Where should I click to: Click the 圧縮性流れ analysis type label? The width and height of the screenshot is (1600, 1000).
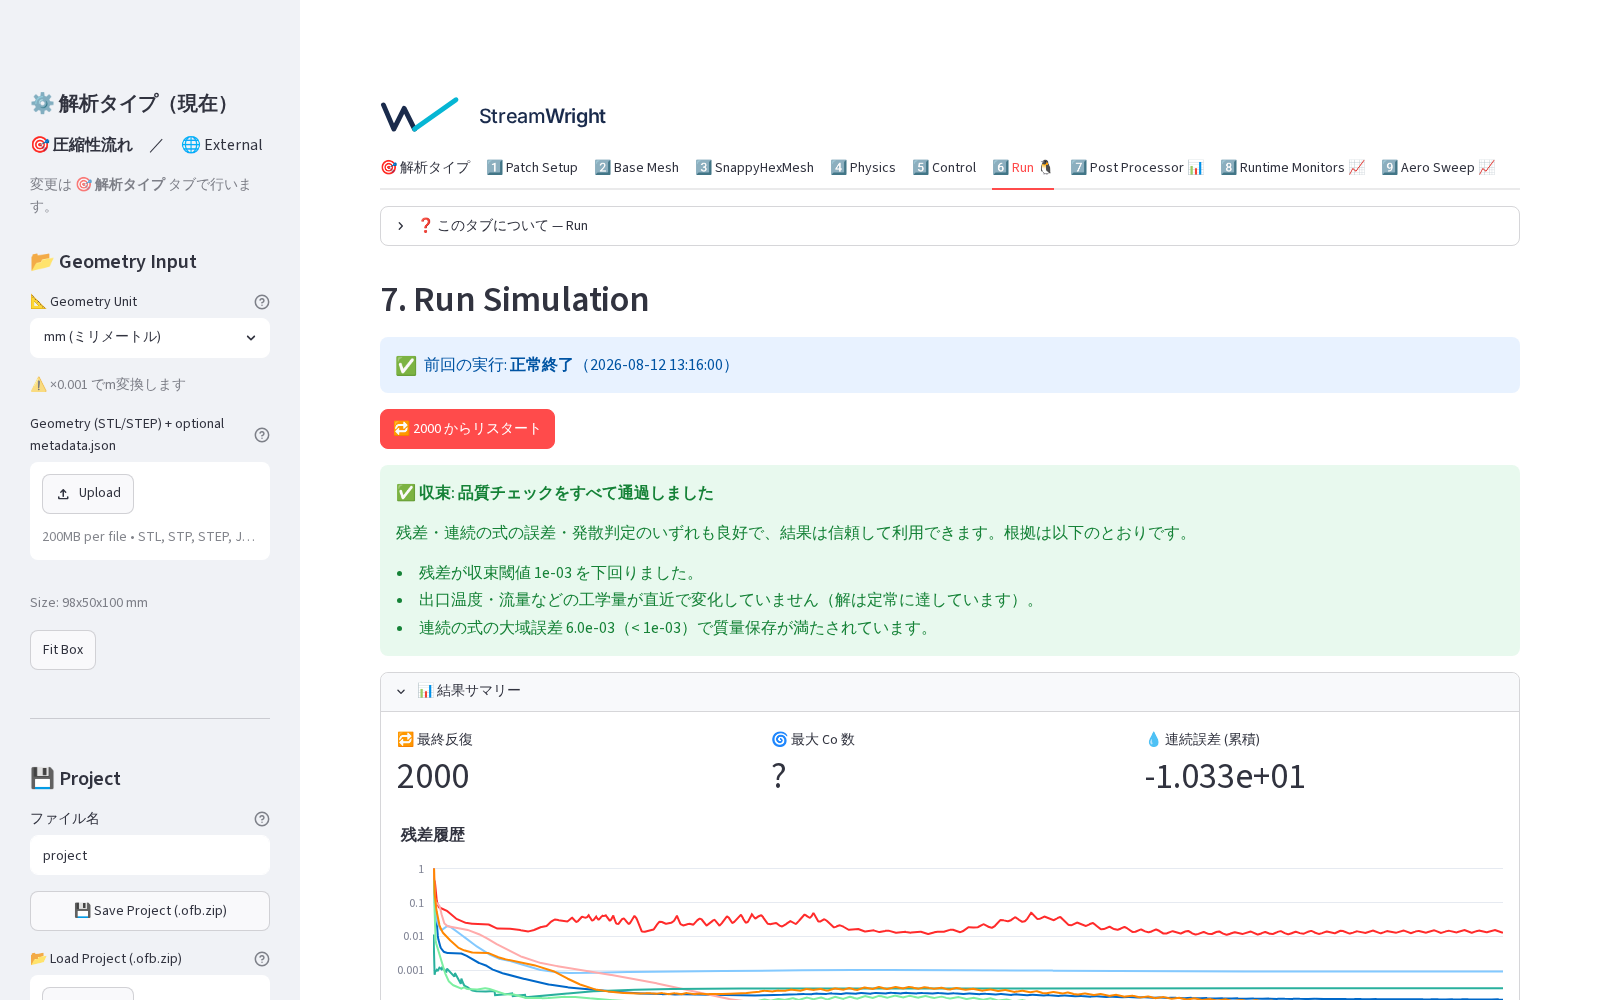[x=81, y=145]
